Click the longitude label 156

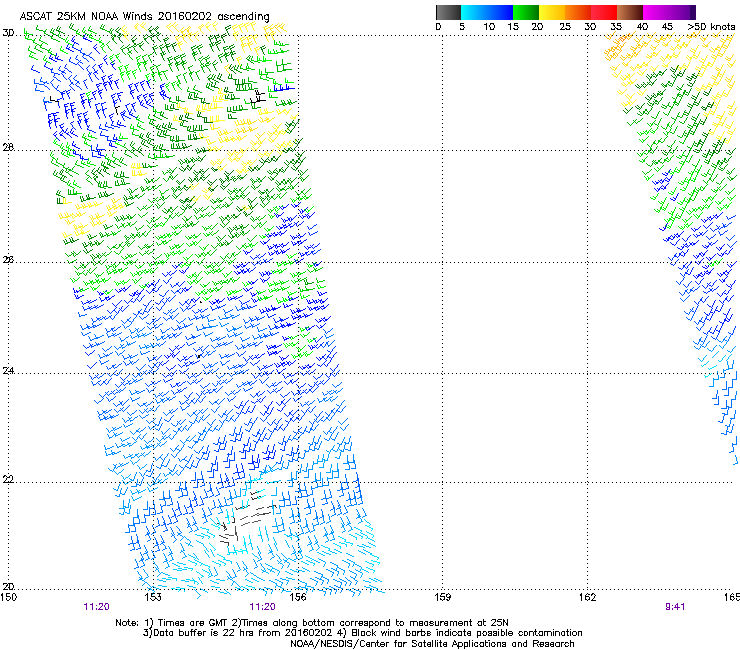click(298, 597)
